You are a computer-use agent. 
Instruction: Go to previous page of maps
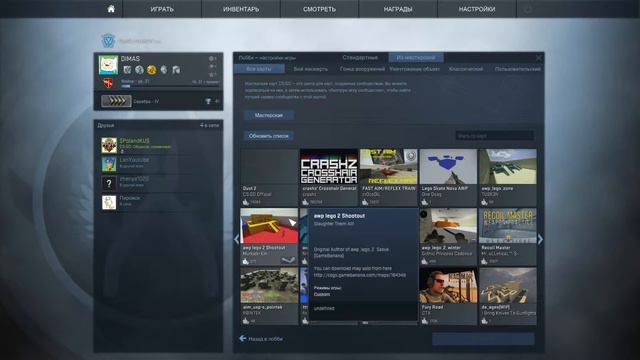pyautogui.click(x=237, y=239)
